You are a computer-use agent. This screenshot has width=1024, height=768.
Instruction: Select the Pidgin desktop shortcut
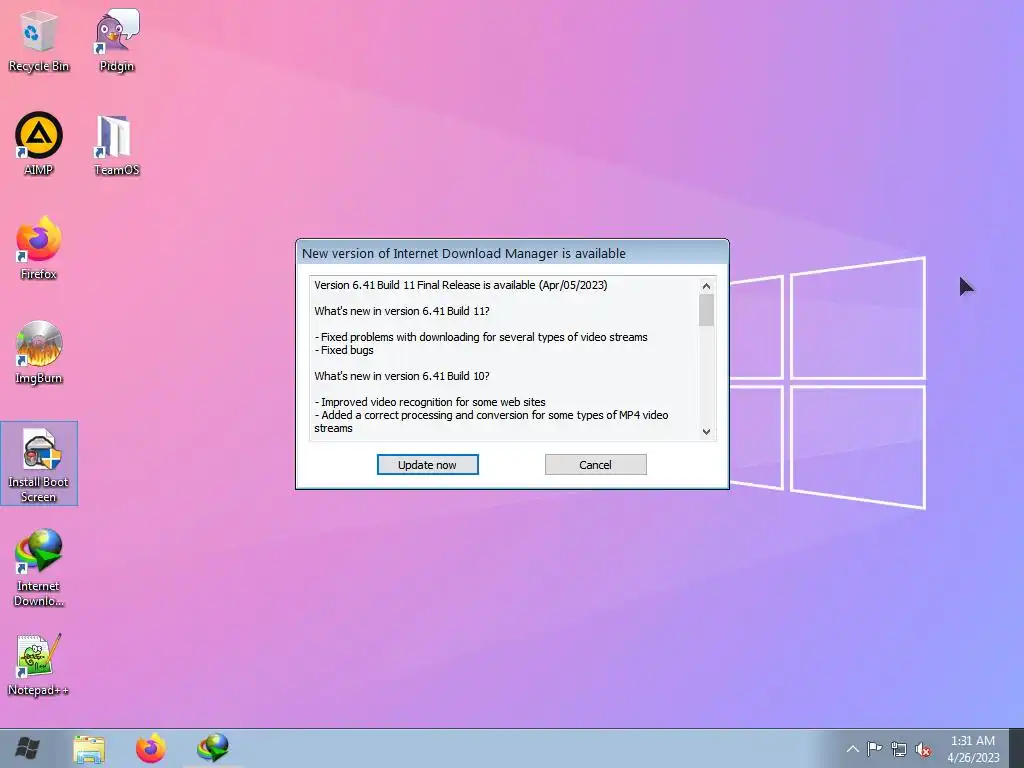tap(117, 40)
